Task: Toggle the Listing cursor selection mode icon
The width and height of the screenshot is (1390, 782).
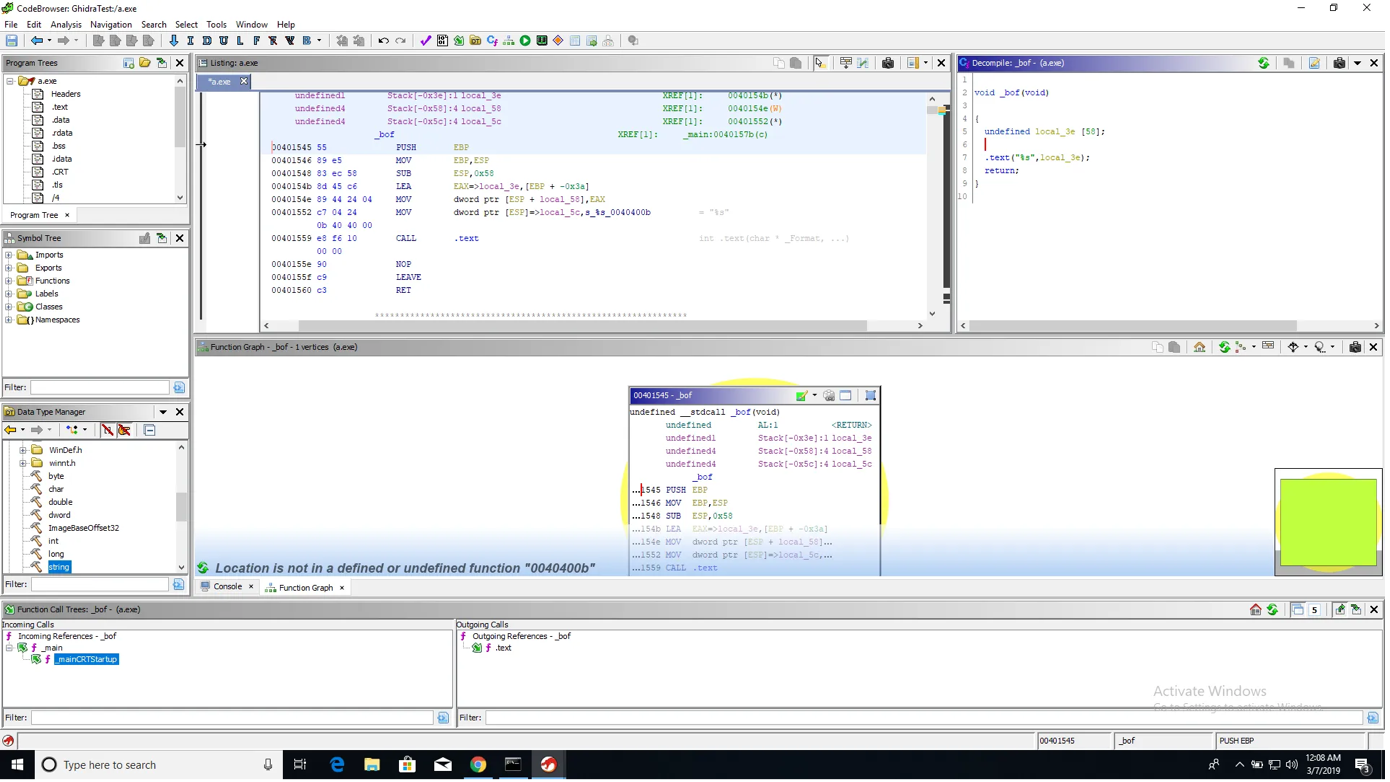Action: pyautogui.click(x=820, y=63)
